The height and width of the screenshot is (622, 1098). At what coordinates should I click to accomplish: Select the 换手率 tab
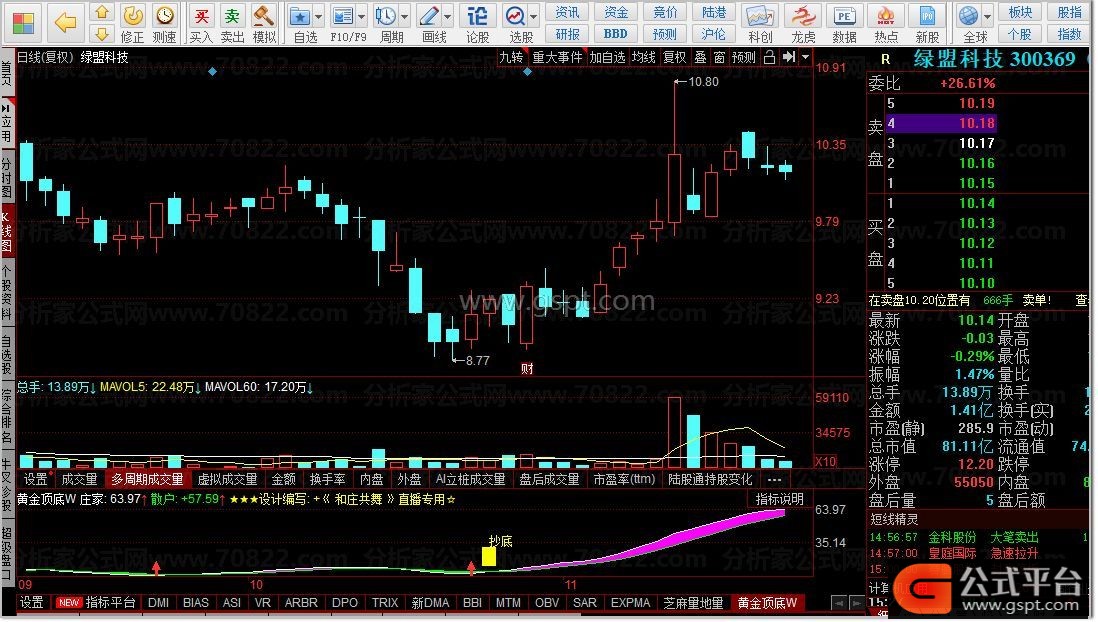tap(328, 479)
